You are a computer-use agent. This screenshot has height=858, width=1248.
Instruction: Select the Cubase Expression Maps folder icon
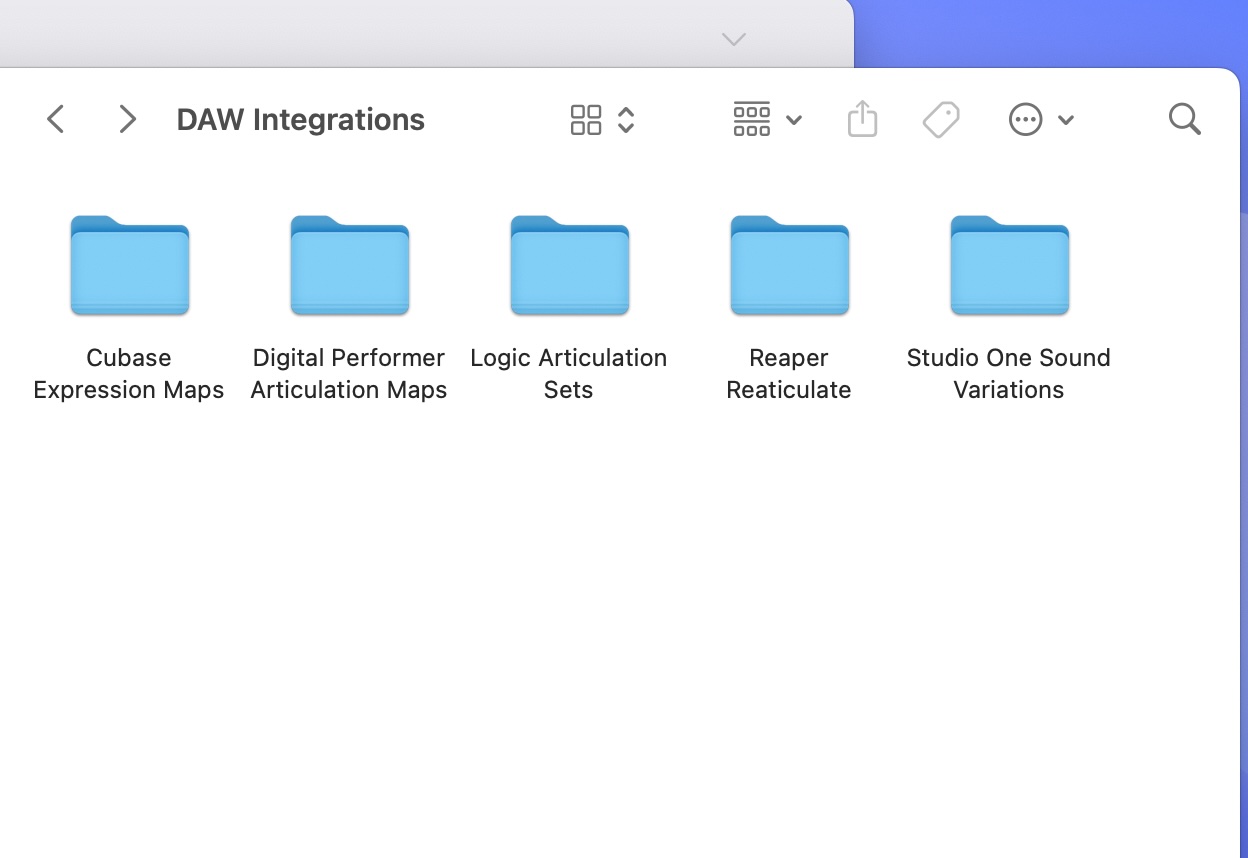pyautogui.click(x=130, y=265)
